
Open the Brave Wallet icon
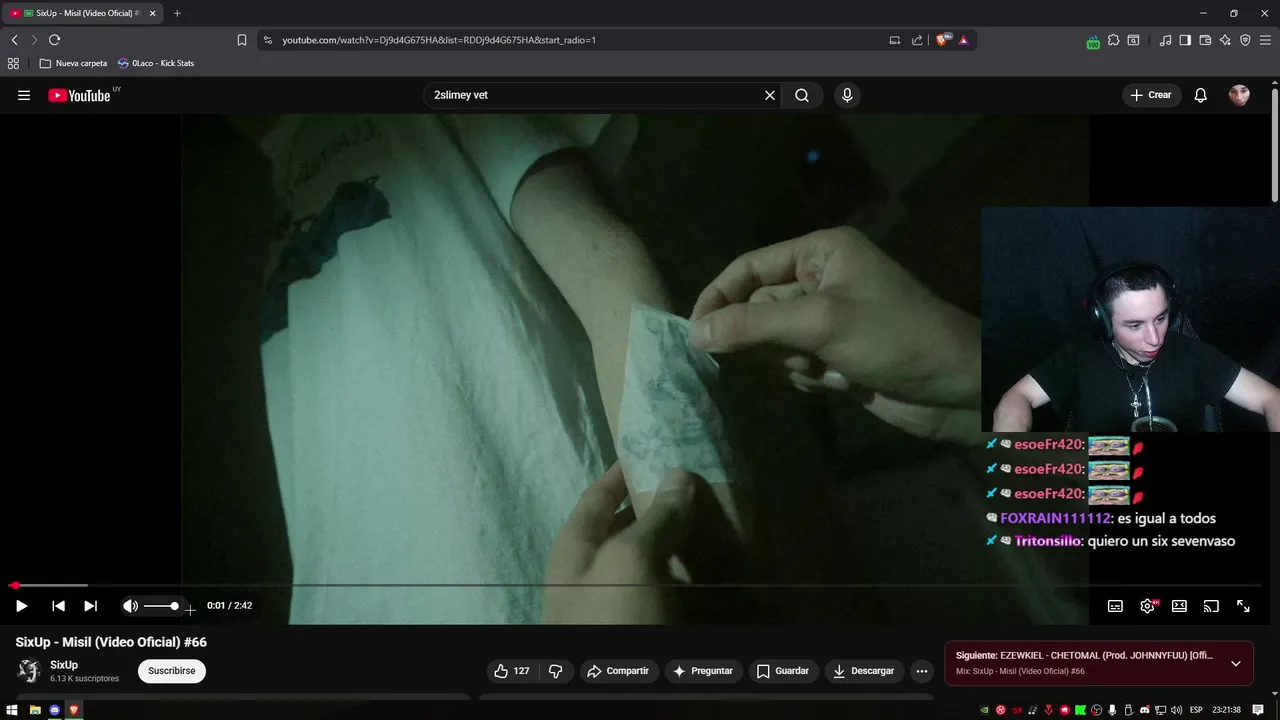1205,40
